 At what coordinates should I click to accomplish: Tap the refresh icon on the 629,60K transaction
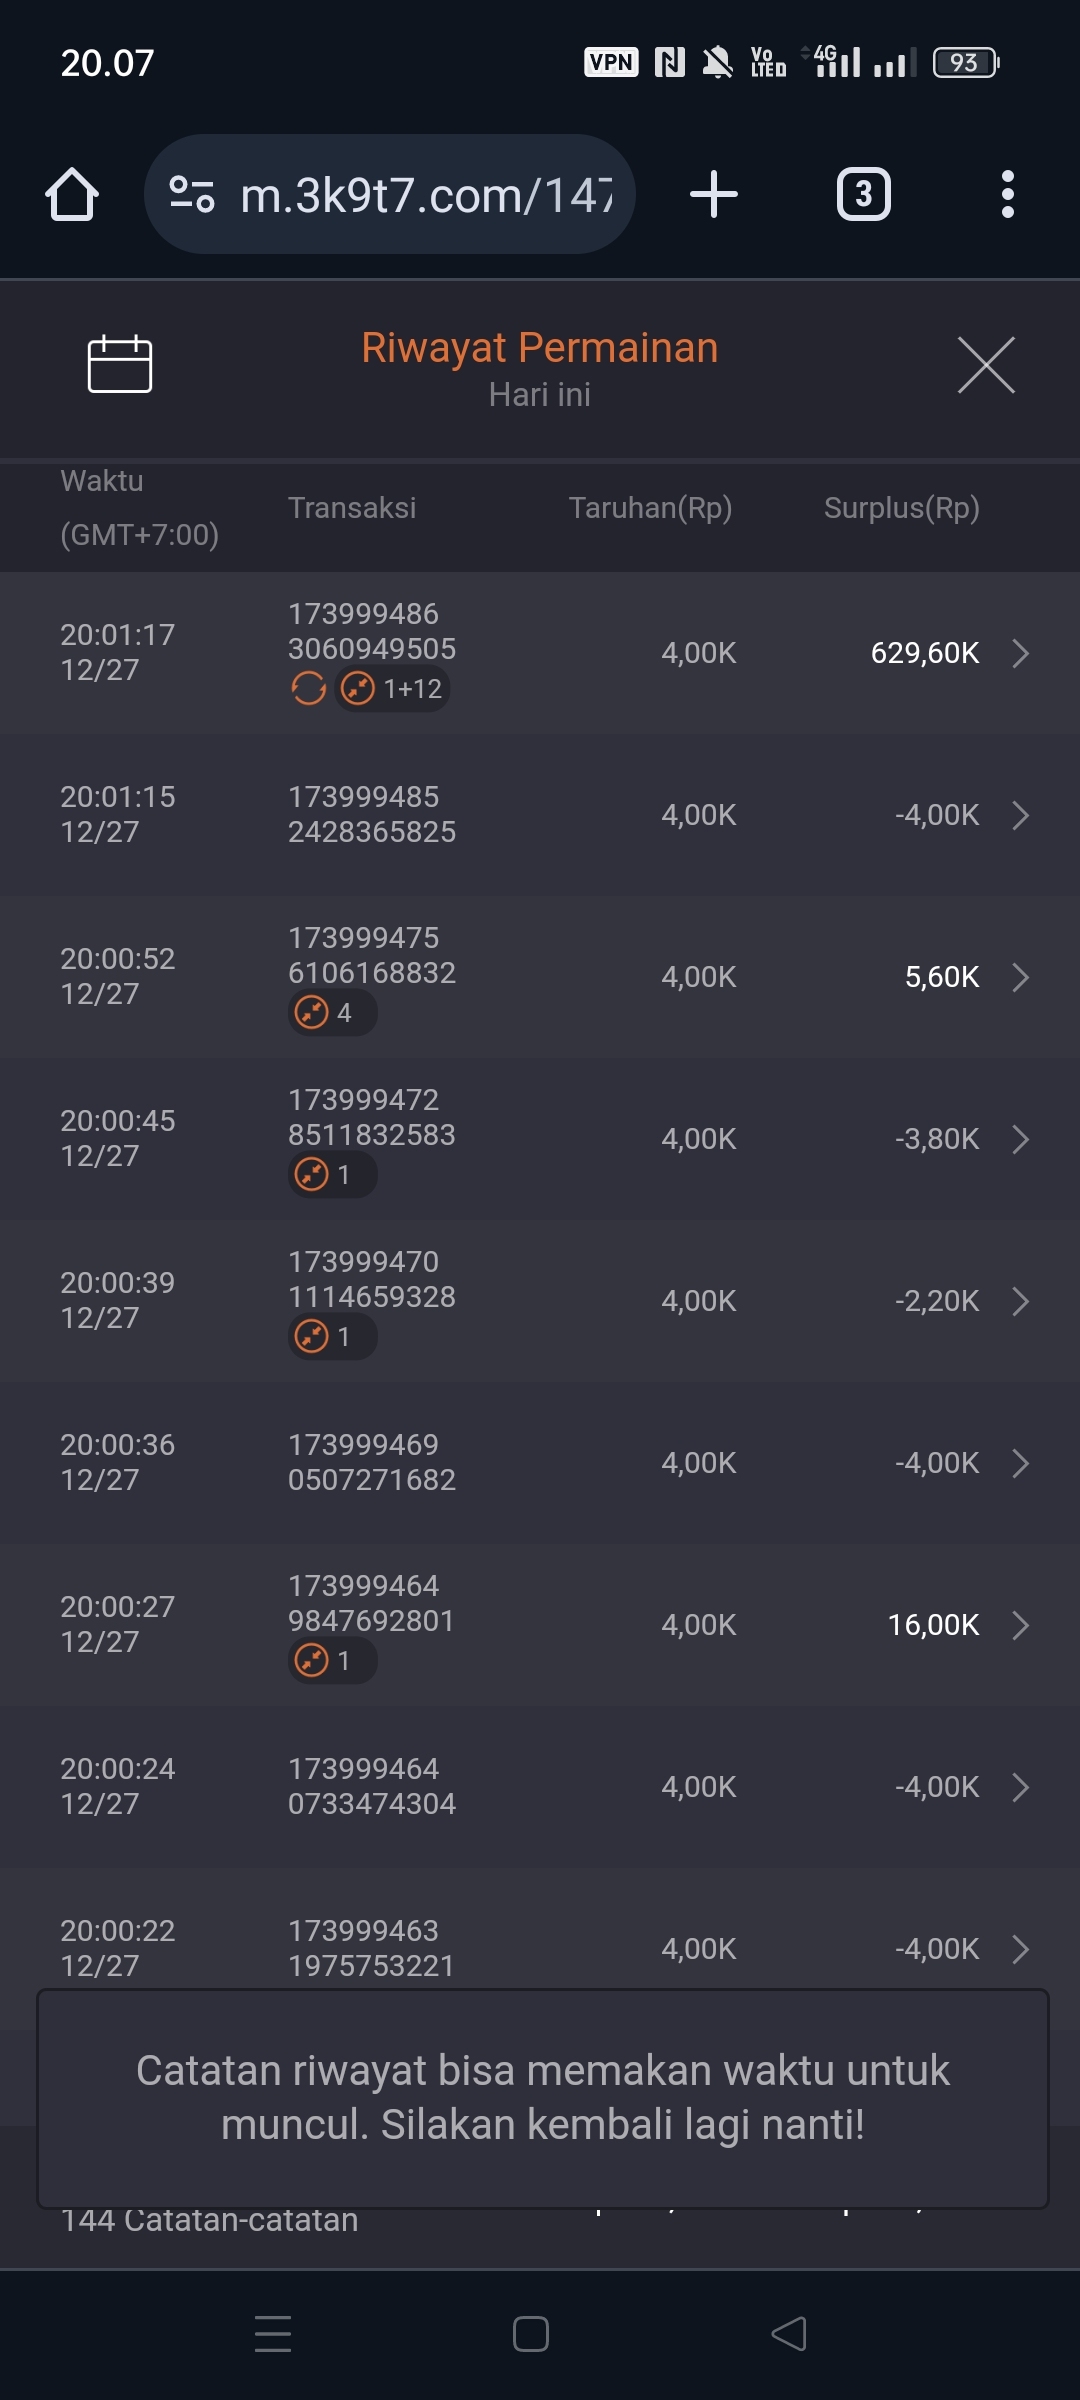coord(308,689)
